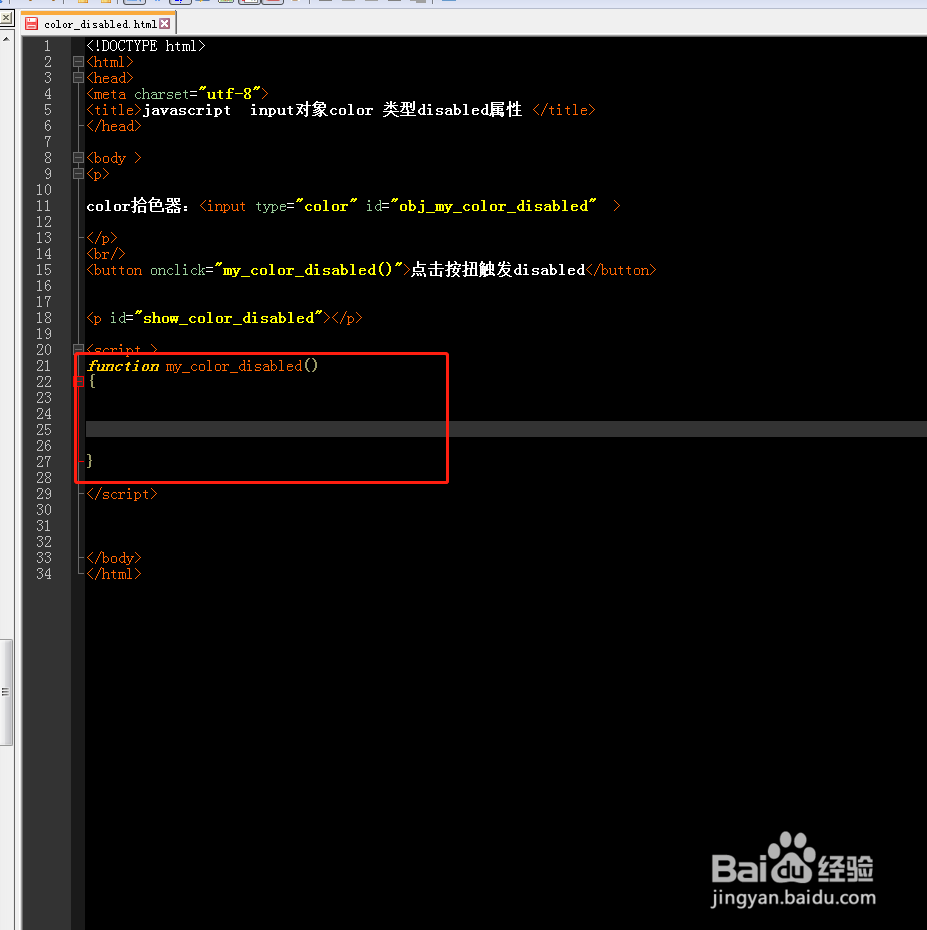Click the type value "color"
Screen dimensions: 927x930
coord(326,206)
